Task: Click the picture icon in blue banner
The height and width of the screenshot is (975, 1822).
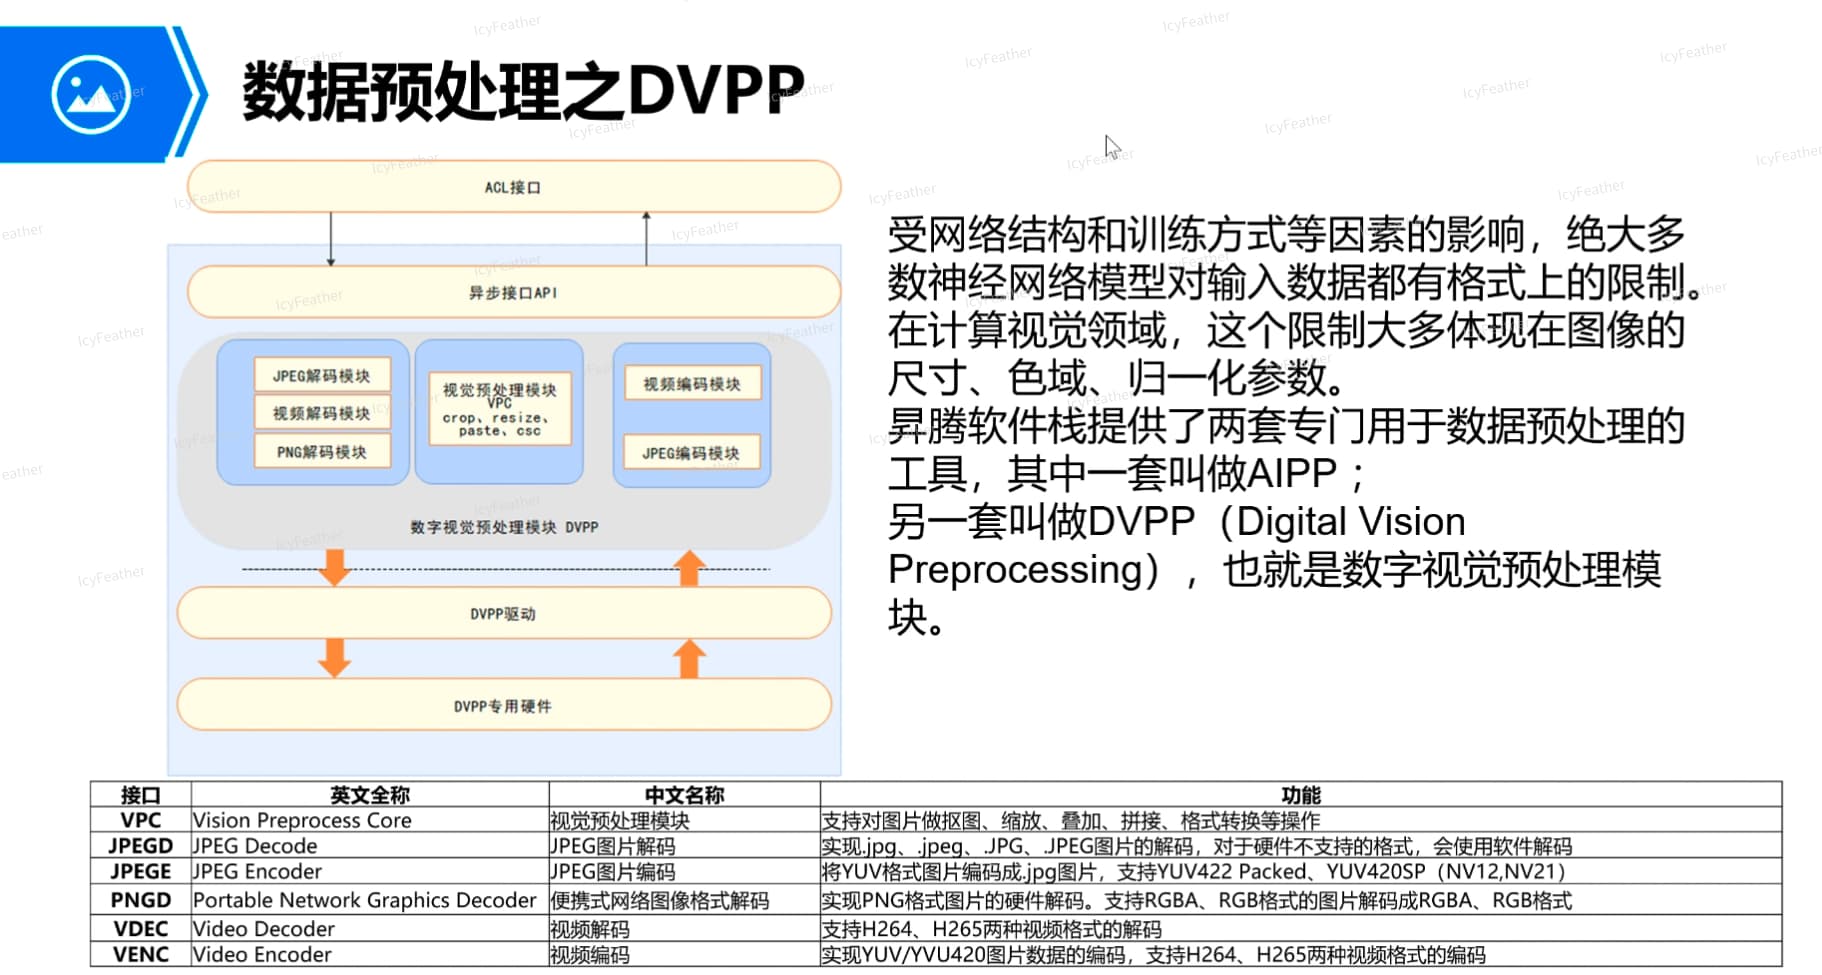Action: [91, 95]
